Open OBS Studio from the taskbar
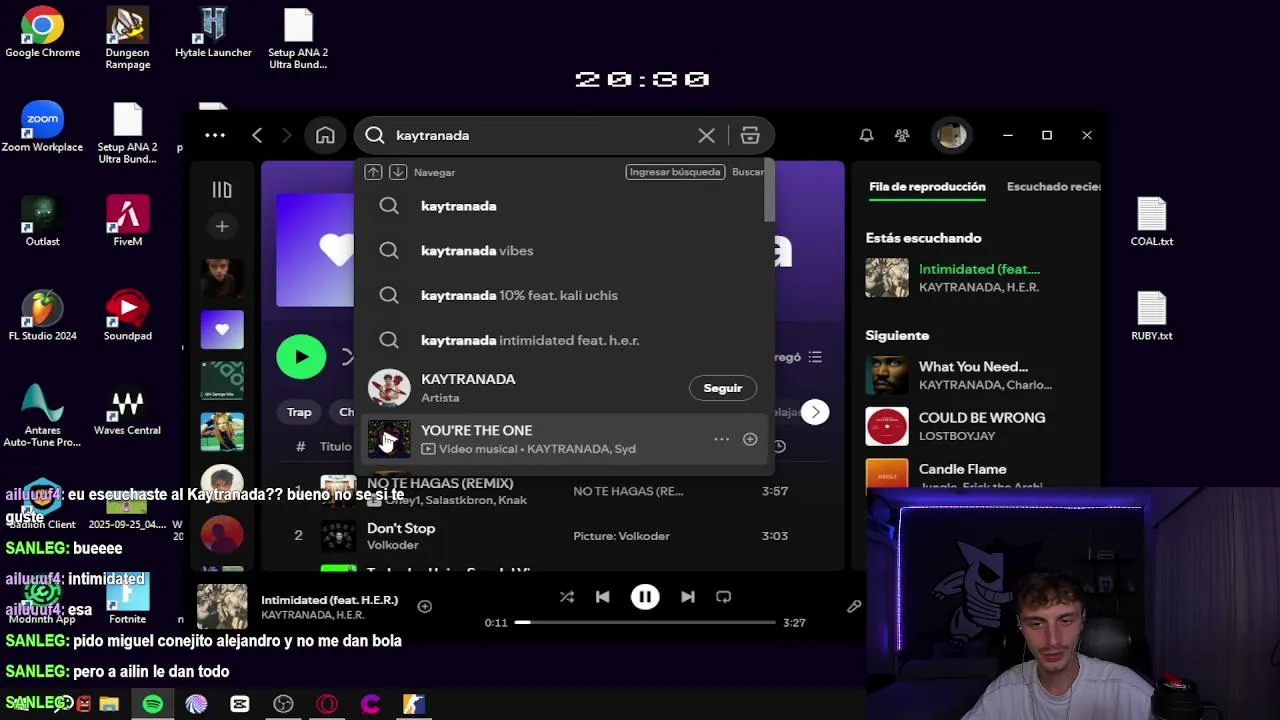 283,704
